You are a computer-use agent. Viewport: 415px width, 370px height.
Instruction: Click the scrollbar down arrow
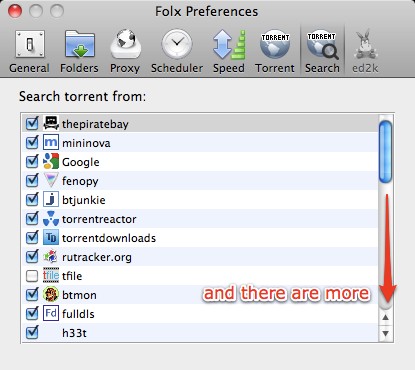tap(386, 333)
